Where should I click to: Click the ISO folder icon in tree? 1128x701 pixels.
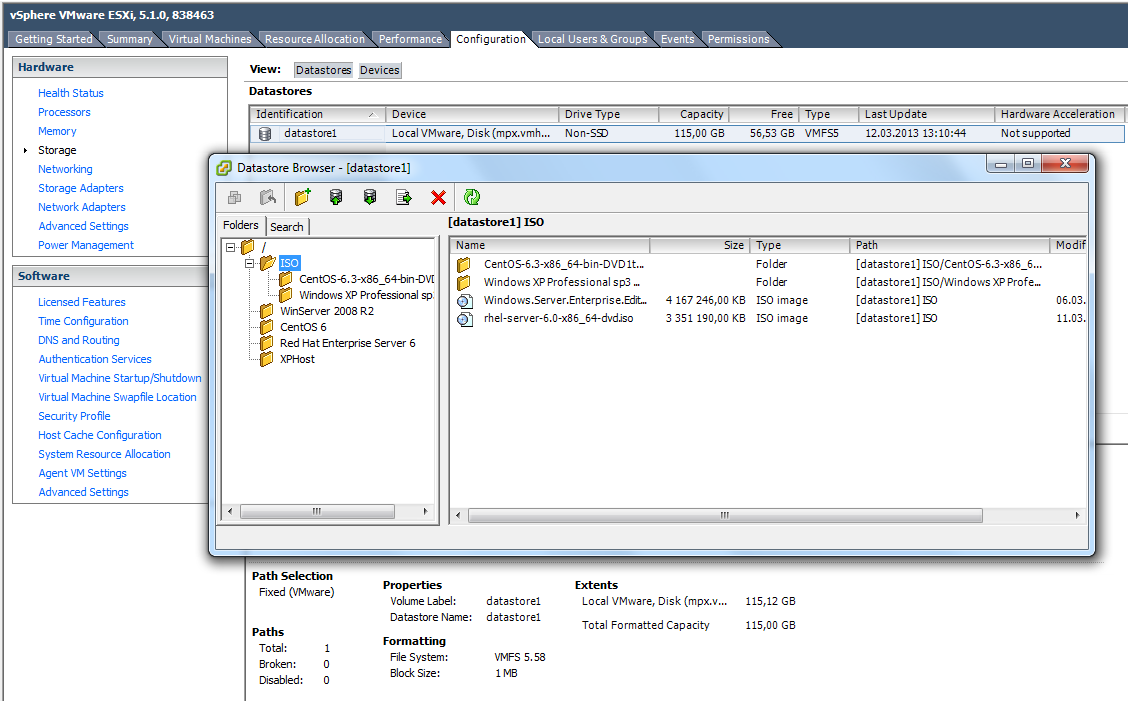(268, 263)
